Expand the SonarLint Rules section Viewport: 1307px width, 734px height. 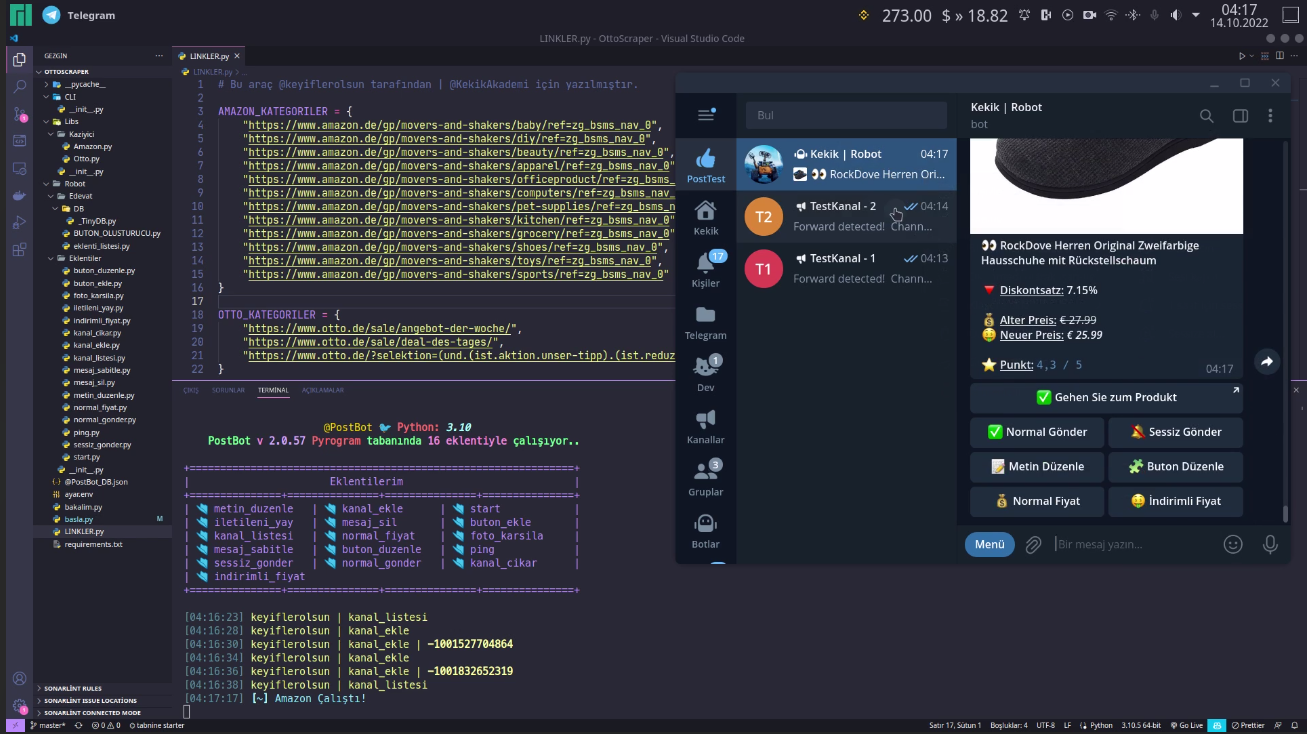click(x=73, y=688)
